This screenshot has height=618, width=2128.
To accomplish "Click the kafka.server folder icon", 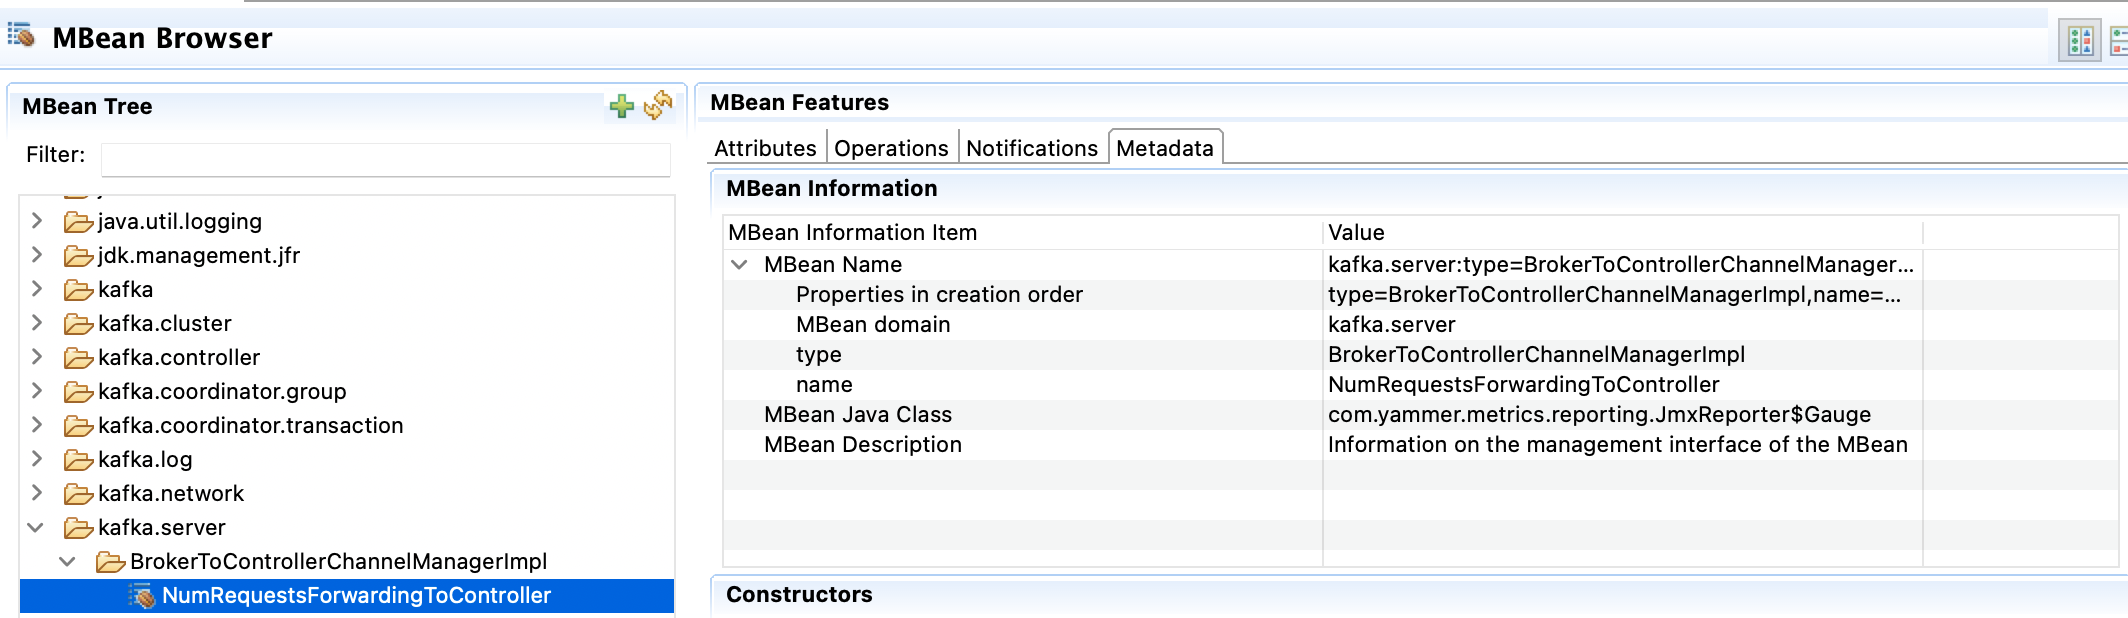I will pos(78,528).
